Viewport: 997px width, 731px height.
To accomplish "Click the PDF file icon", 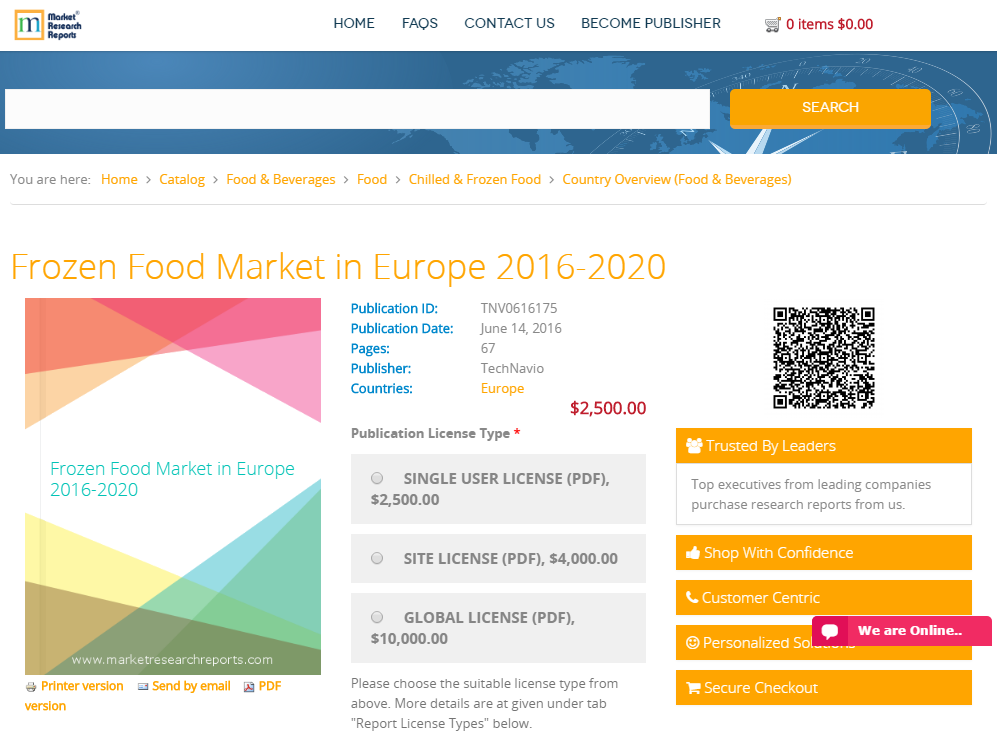I will click(x=249, y=687).
